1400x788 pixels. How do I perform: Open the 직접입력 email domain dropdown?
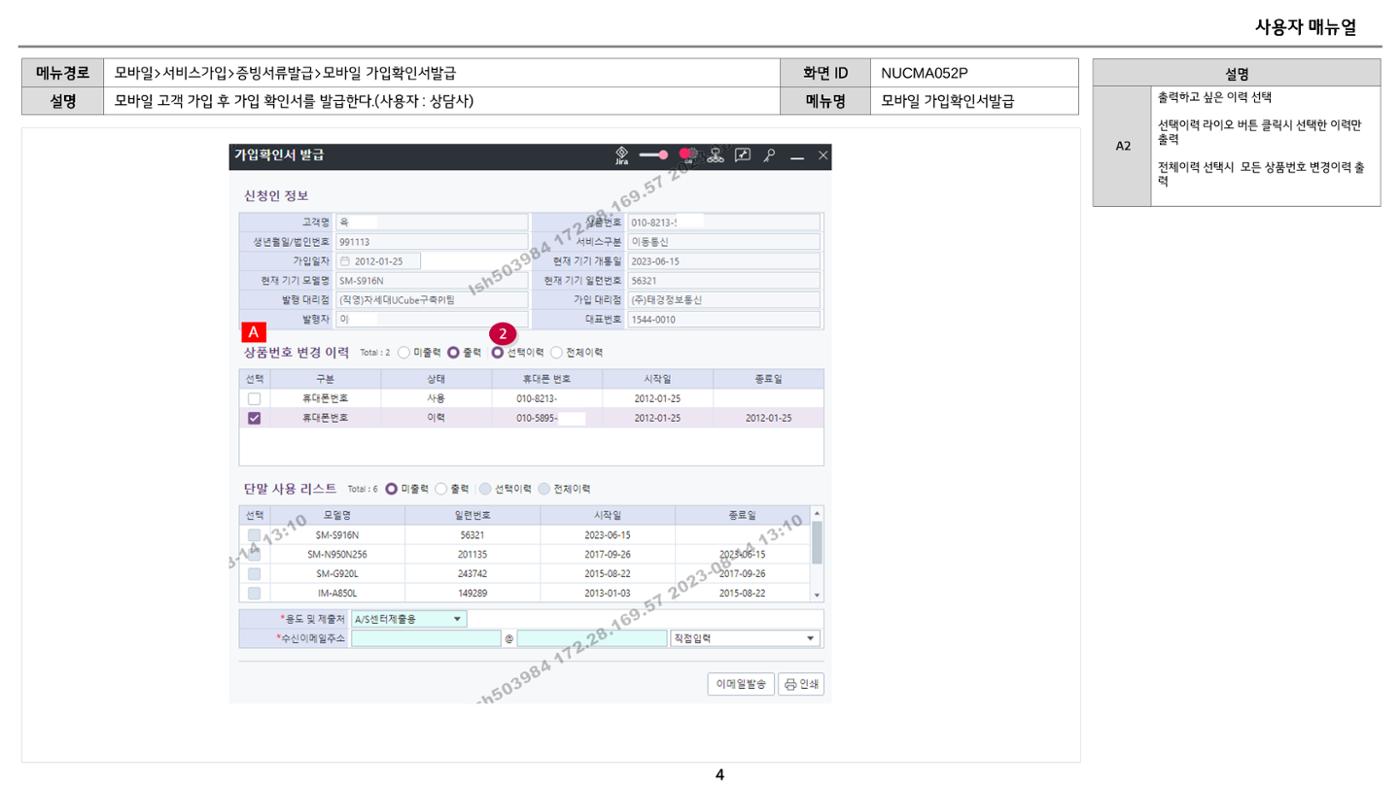coord(745,638)
